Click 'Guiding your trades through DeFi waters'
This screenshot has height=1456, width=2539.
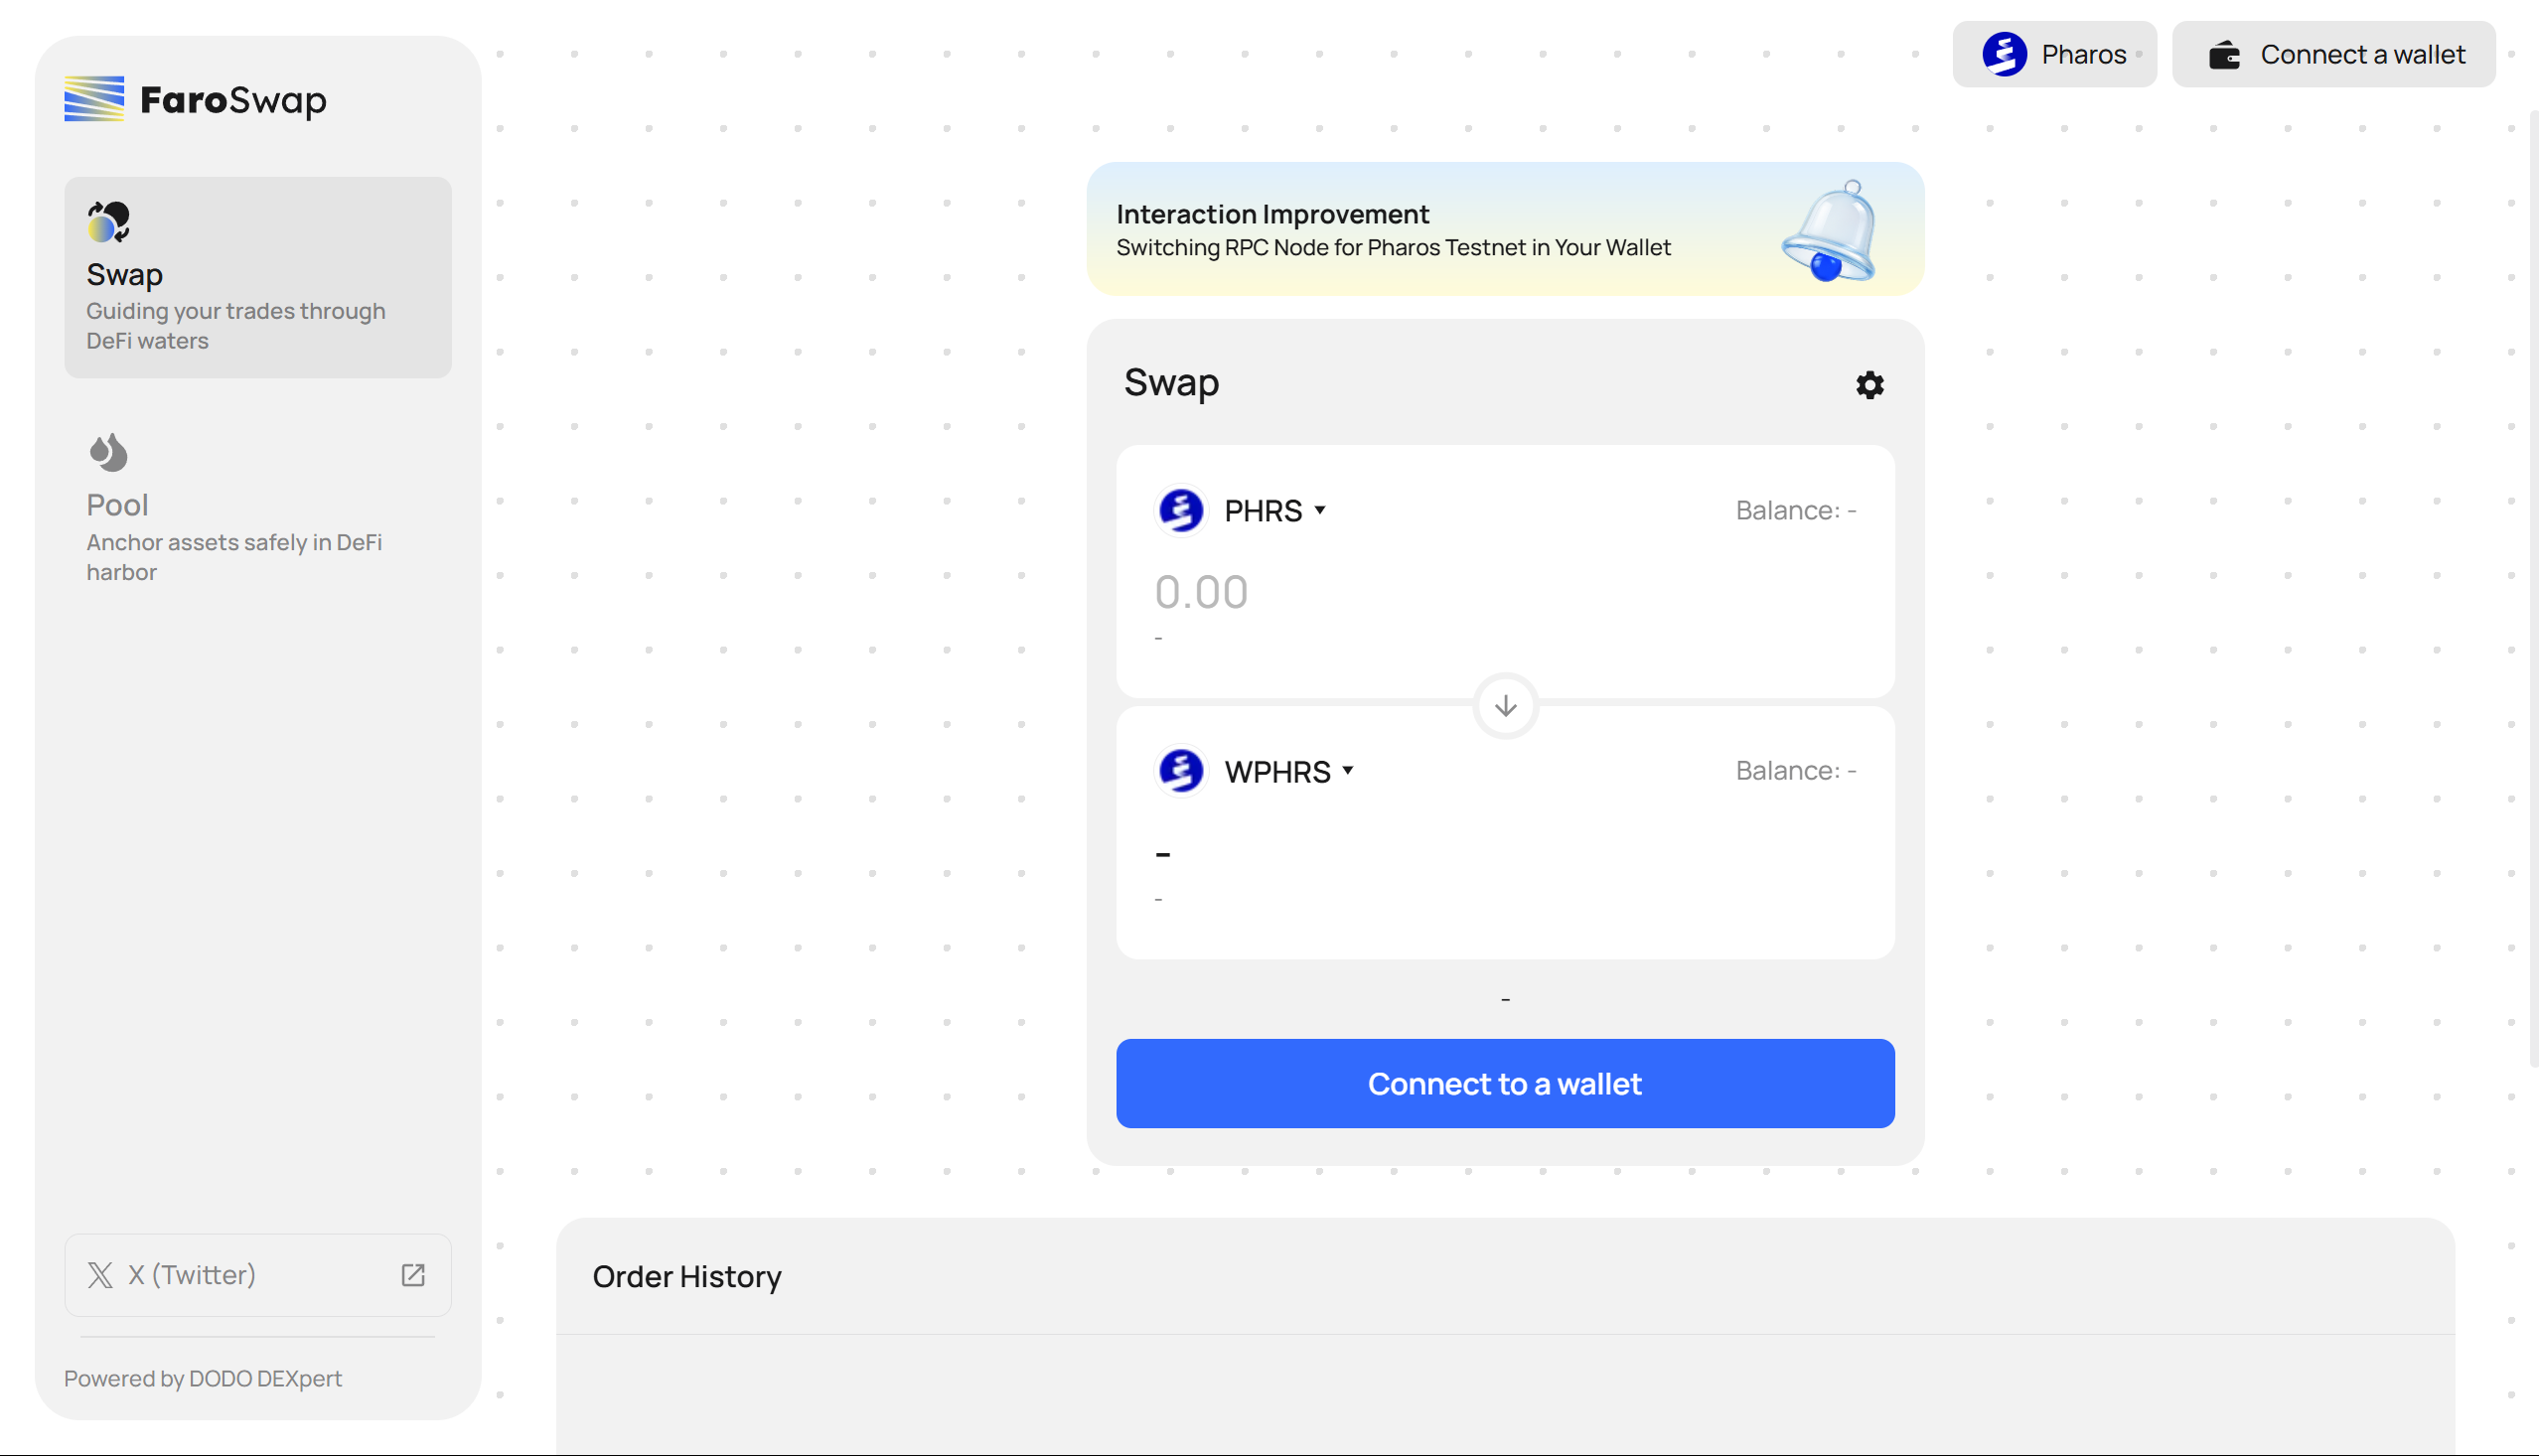(x=236, y=326)
